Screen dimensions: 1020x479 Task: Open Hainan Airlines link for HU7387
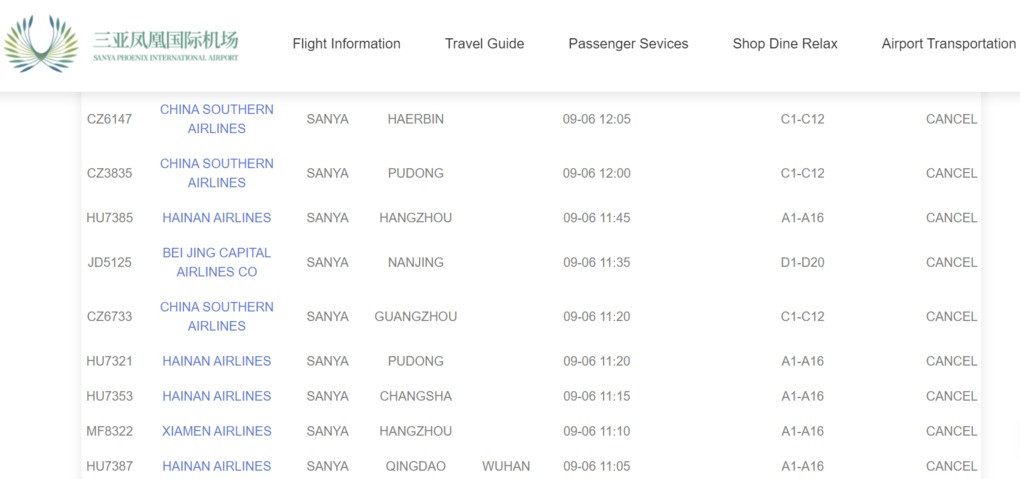(216, 466)
